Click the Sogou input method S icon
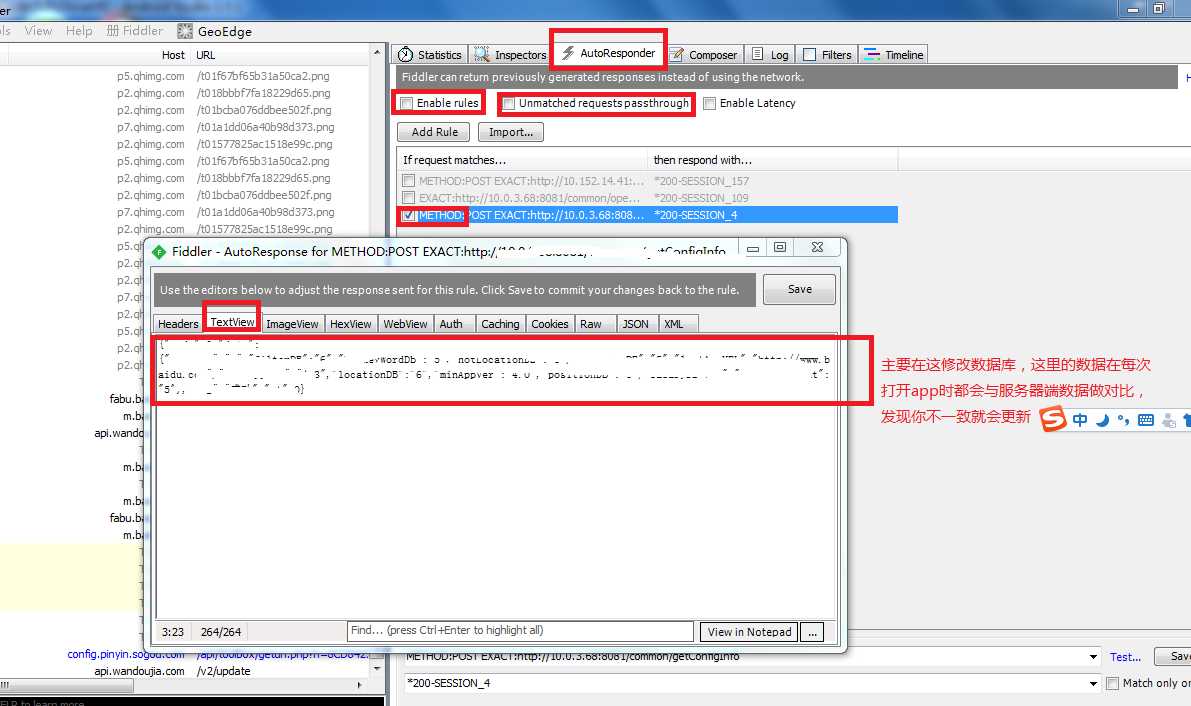This screenshot has width=1191, height=706. point(1053,419)
